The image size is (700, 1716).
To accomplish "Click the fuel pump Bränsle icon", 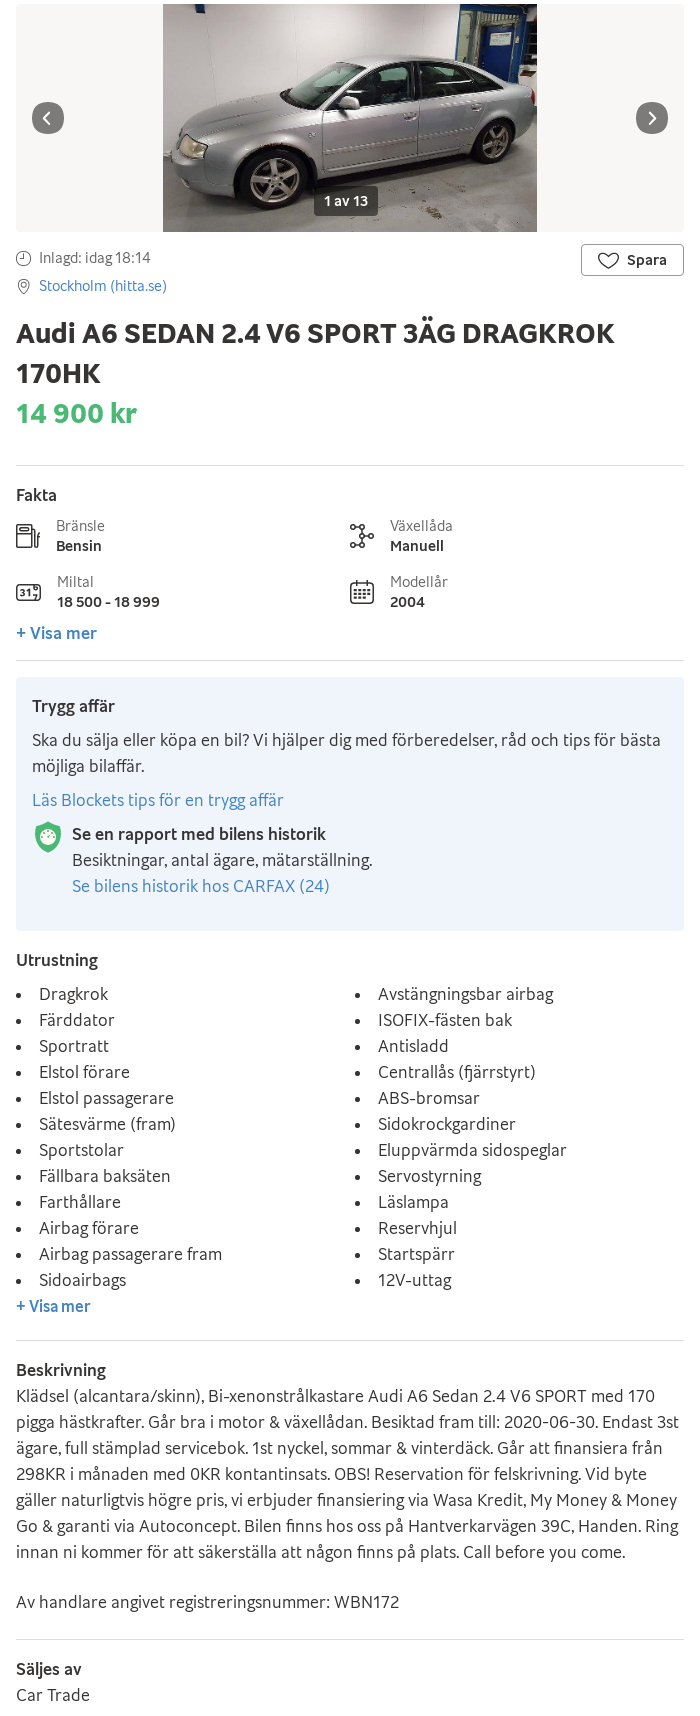I will (28, 536).
